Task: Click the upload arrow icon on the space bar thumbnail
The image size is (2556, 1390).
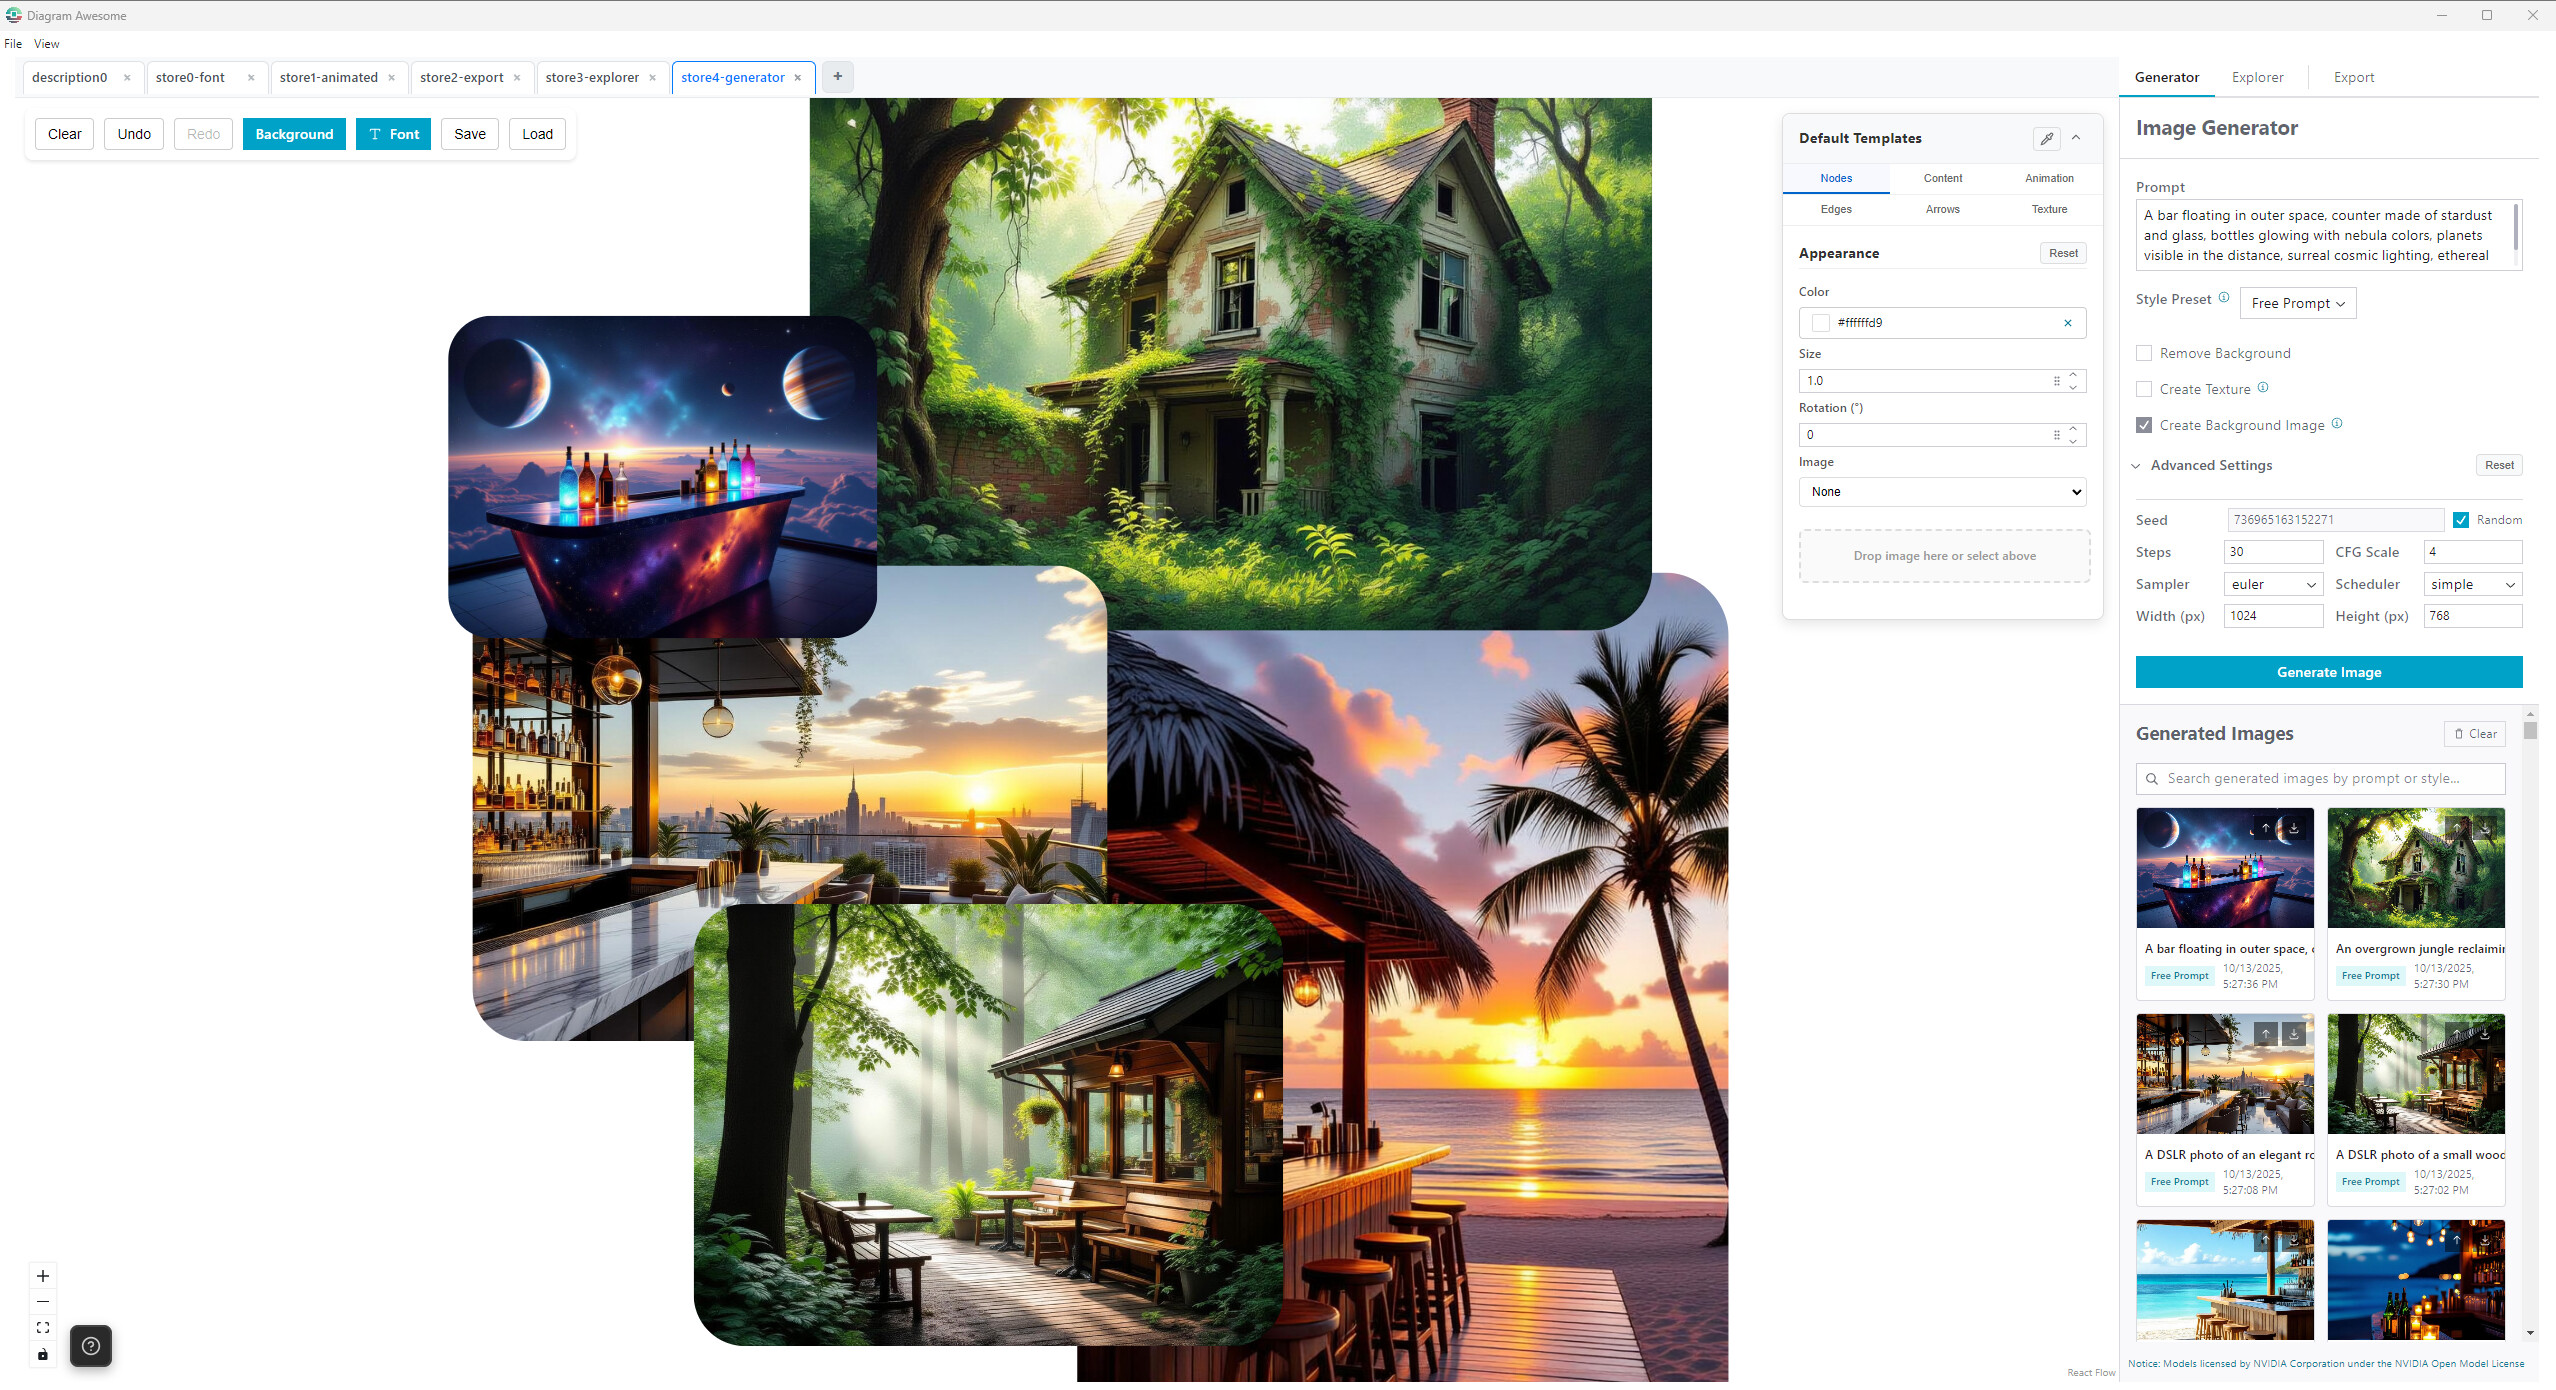Action: click(2266, 828)
